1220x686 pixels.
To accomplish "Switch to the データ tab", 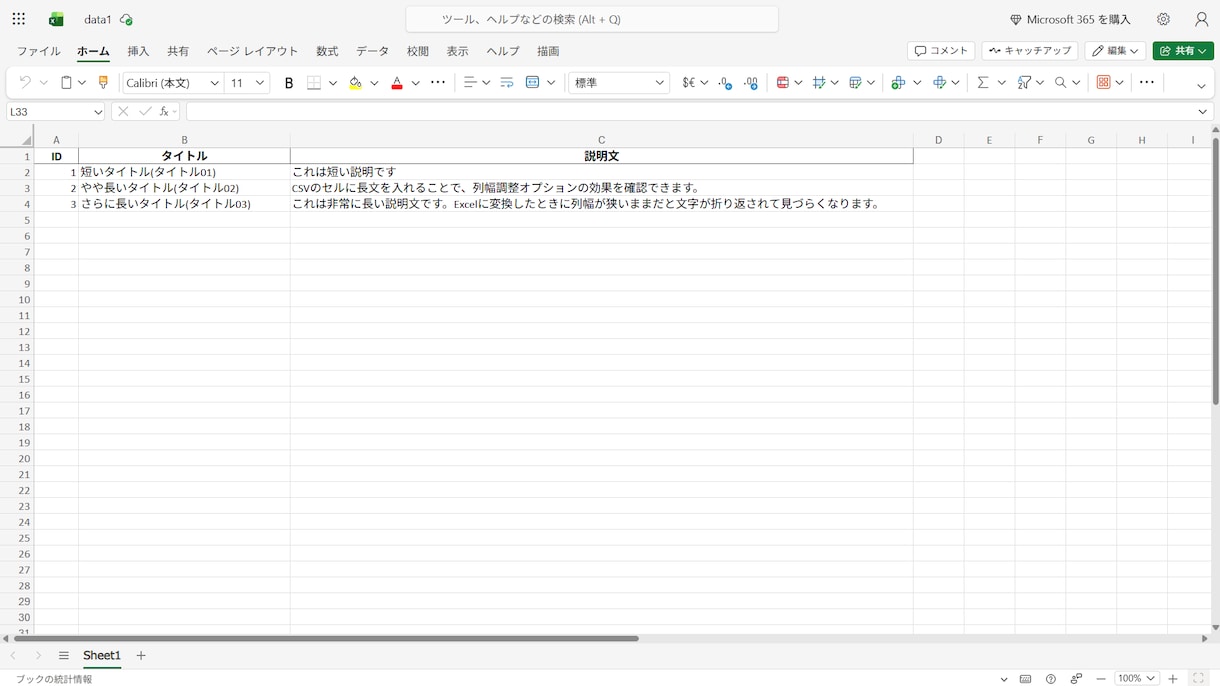I will coord(373,51).
